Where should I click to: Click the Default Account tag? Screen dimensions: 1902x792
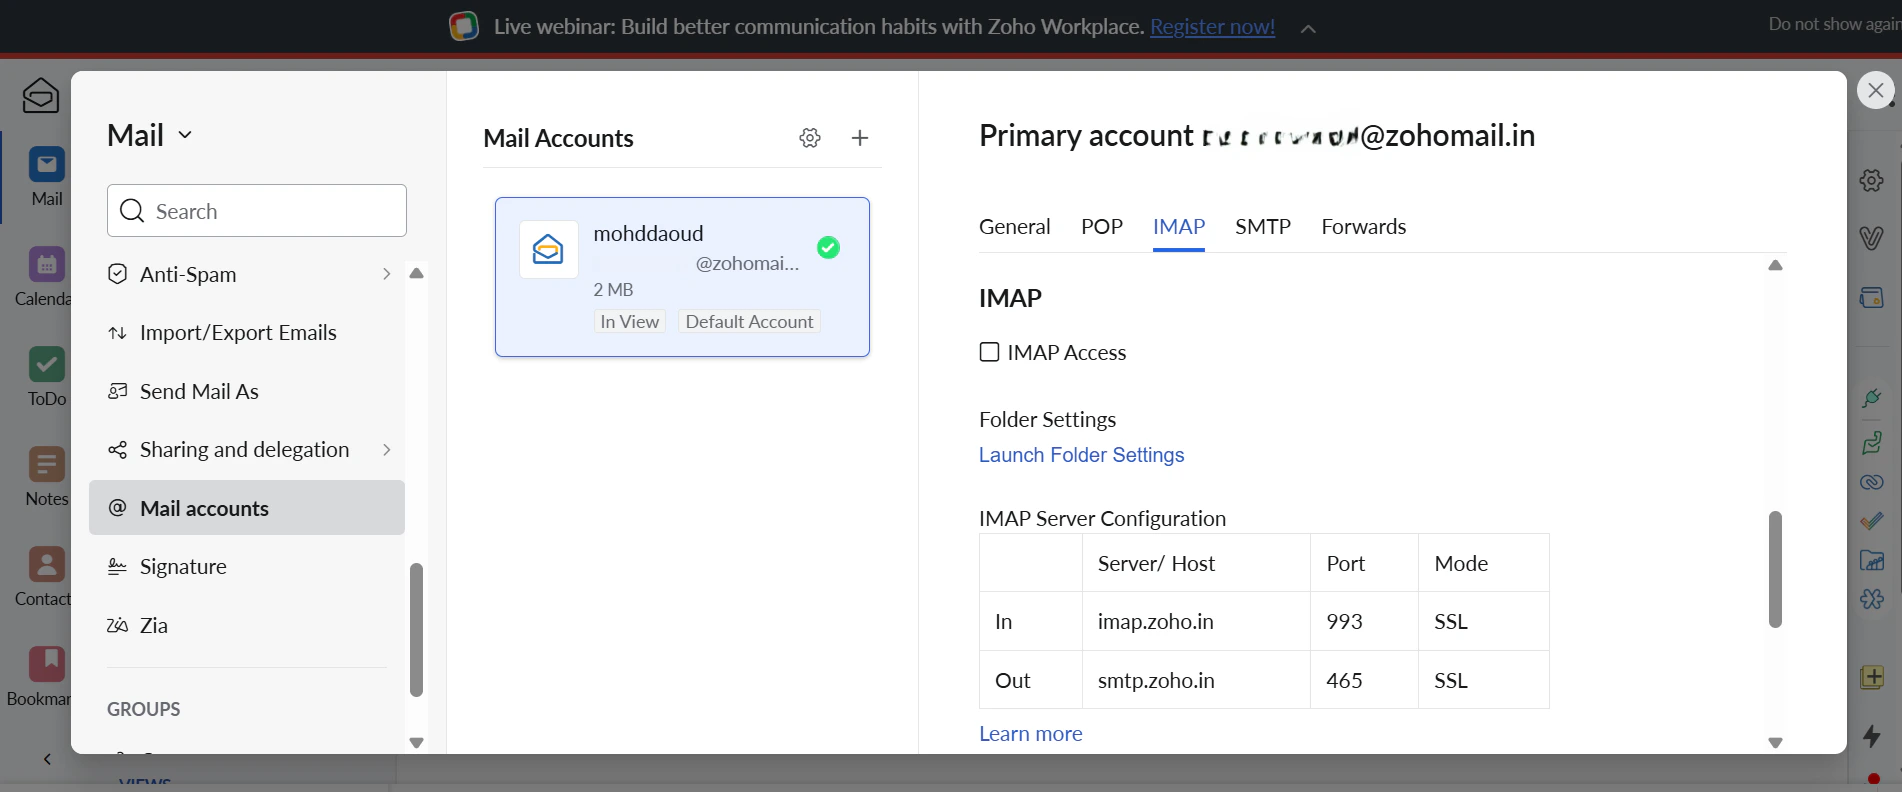click(x=749, y=322)
